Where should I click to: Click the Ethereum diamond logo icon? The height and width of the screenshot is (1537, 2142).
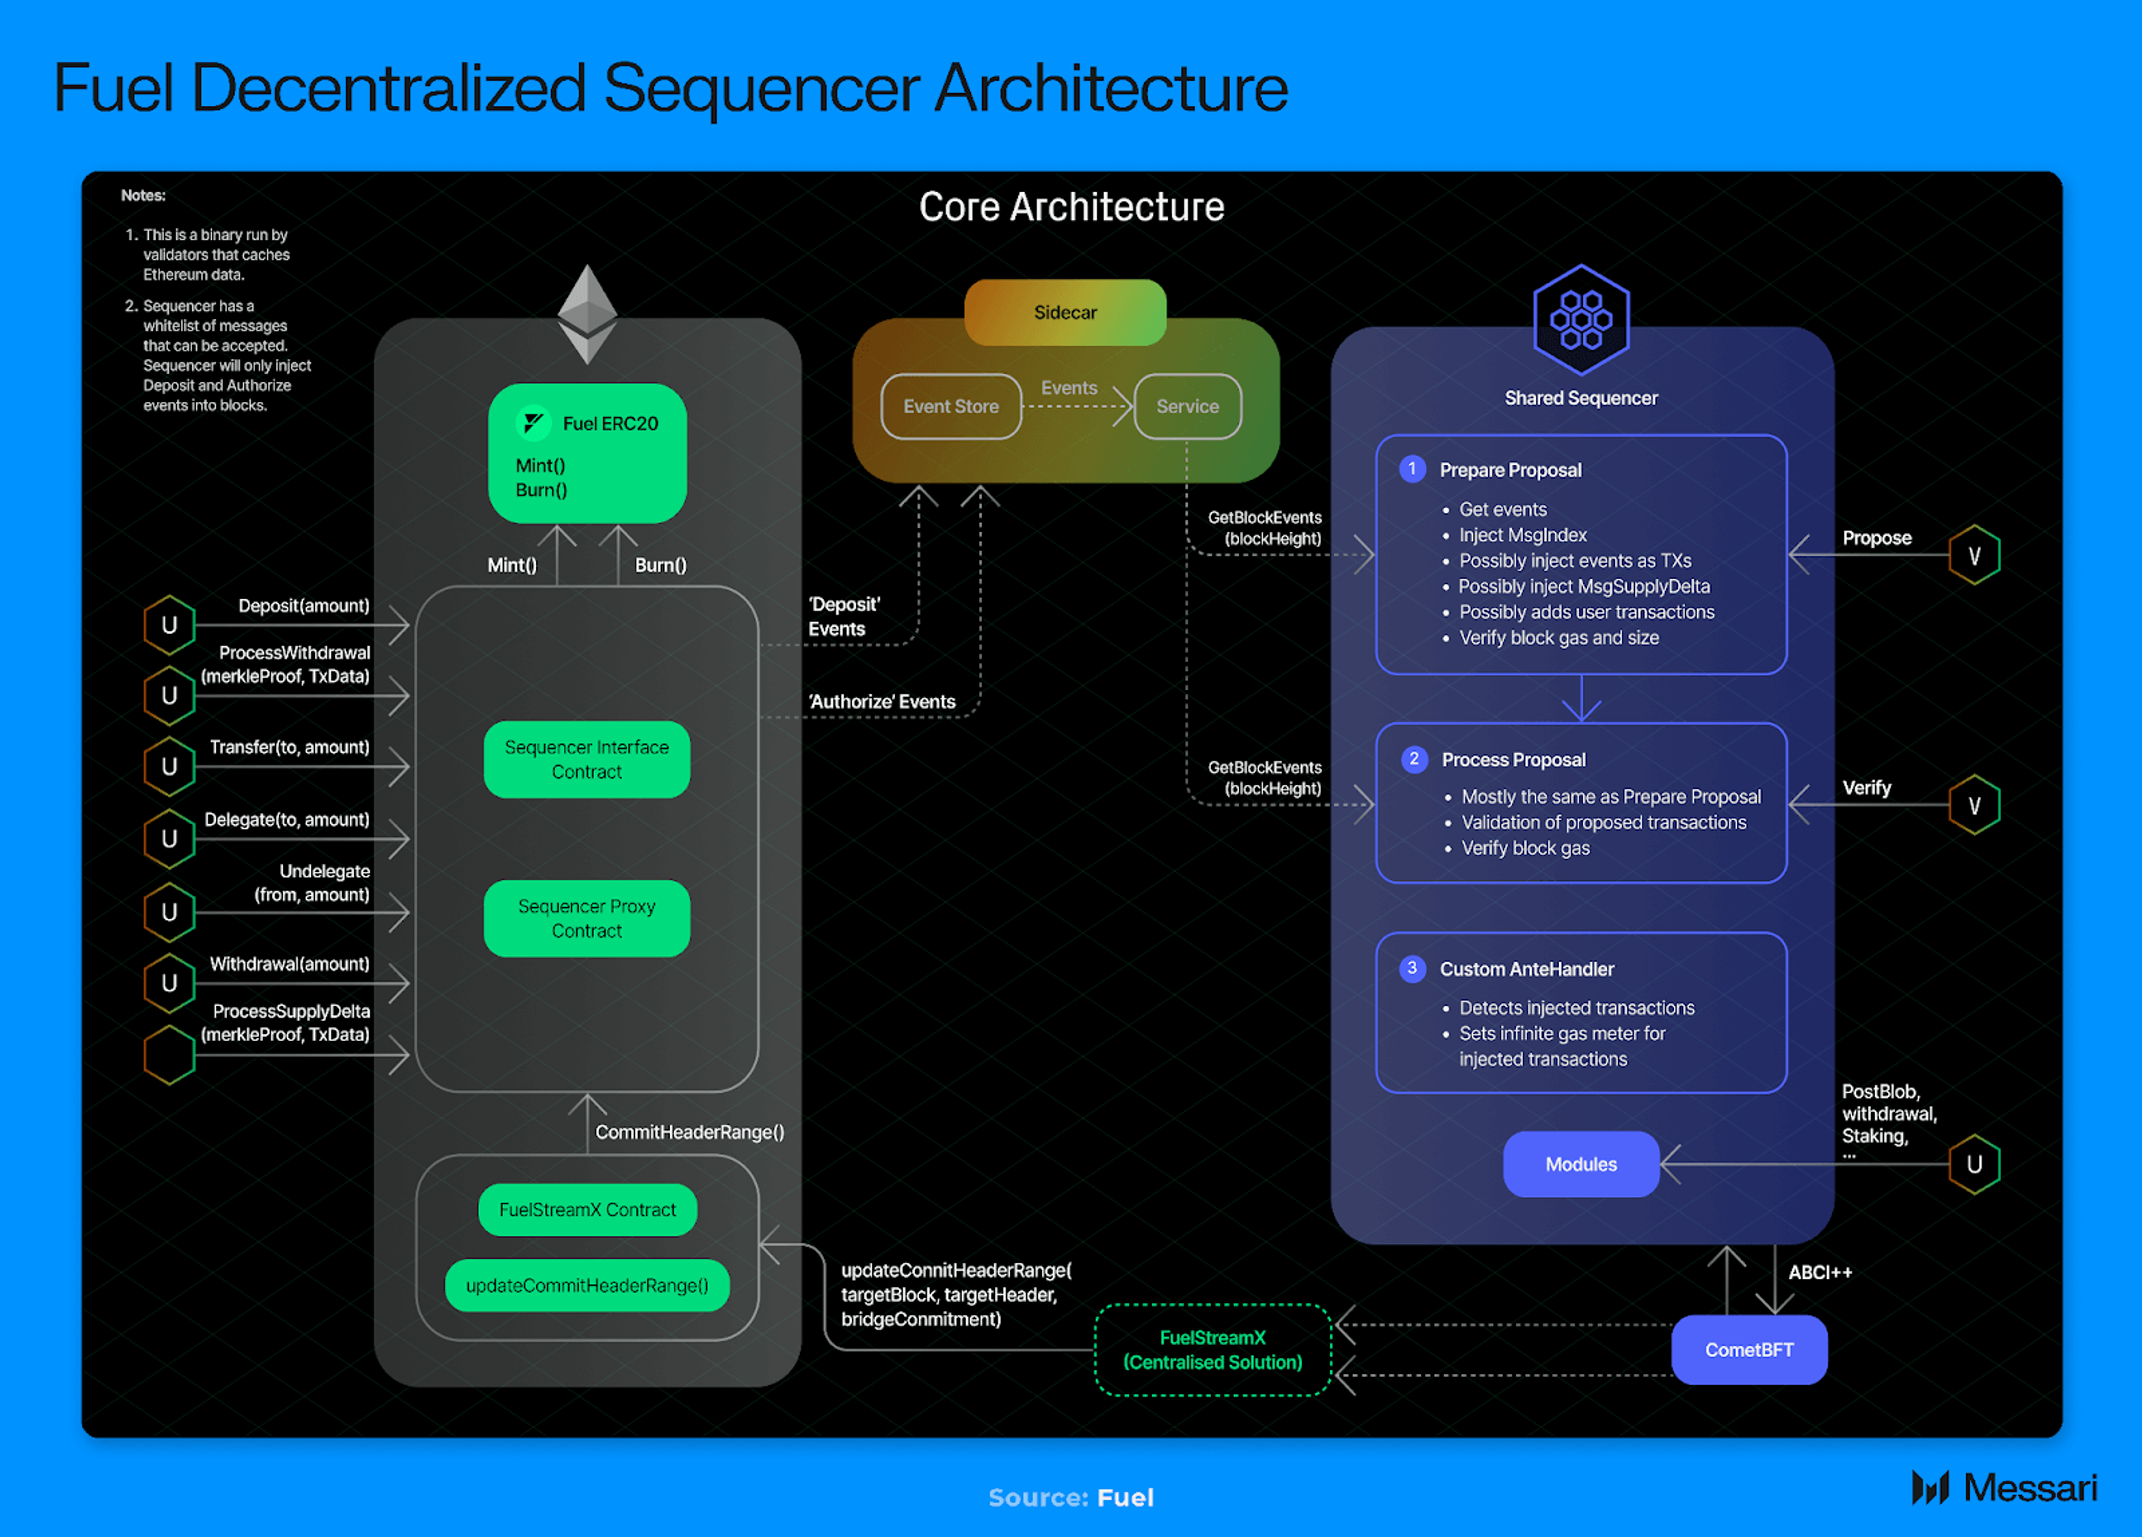[587, 314]
